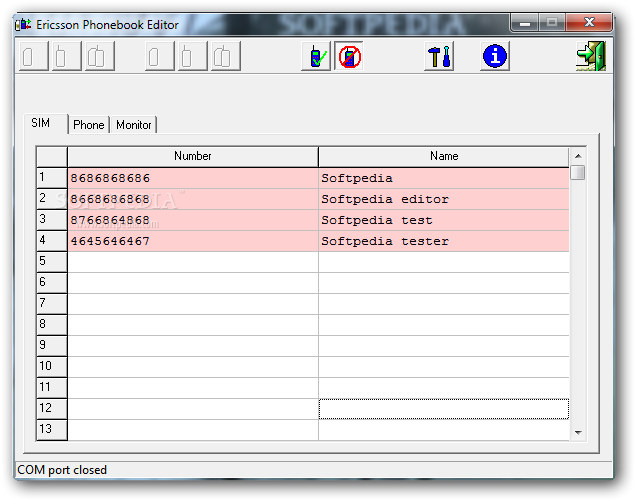
Task: Open settings with the hammer and screwdriver icon
Action: [x=439, y=56]
